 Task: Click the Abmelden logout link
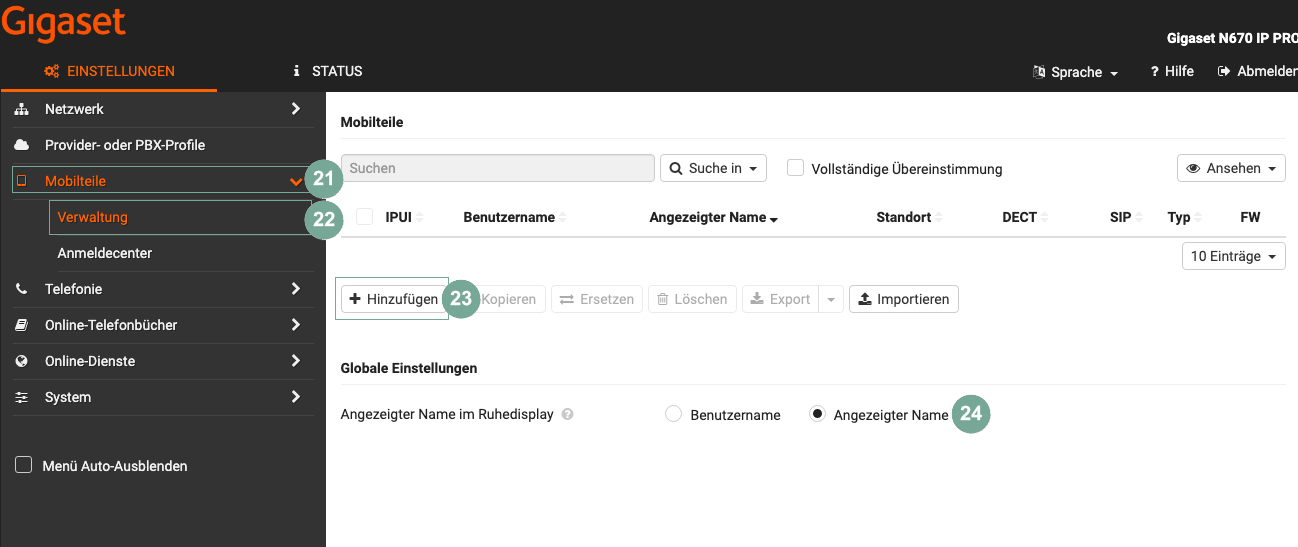(x=1258, y=71)
